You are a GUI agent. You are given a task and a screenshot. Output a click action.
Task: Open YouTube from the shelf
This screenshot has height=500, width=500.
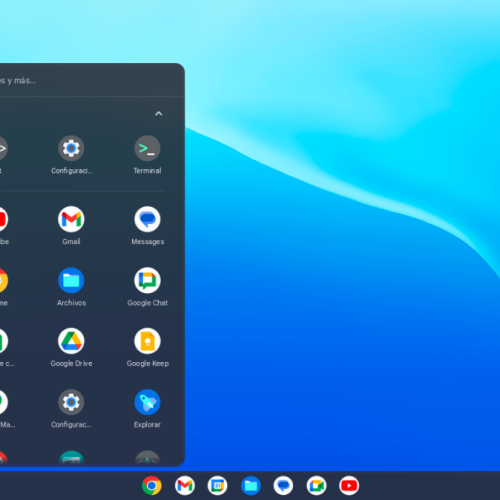click(349, 486)
